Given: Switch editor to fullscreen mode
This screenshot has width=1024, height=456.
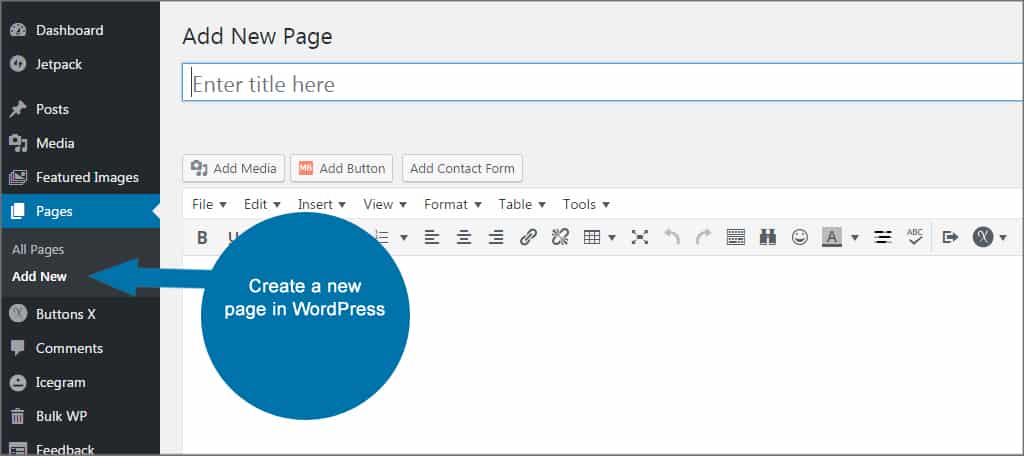Looking at the screenshot, I should 639,237.
